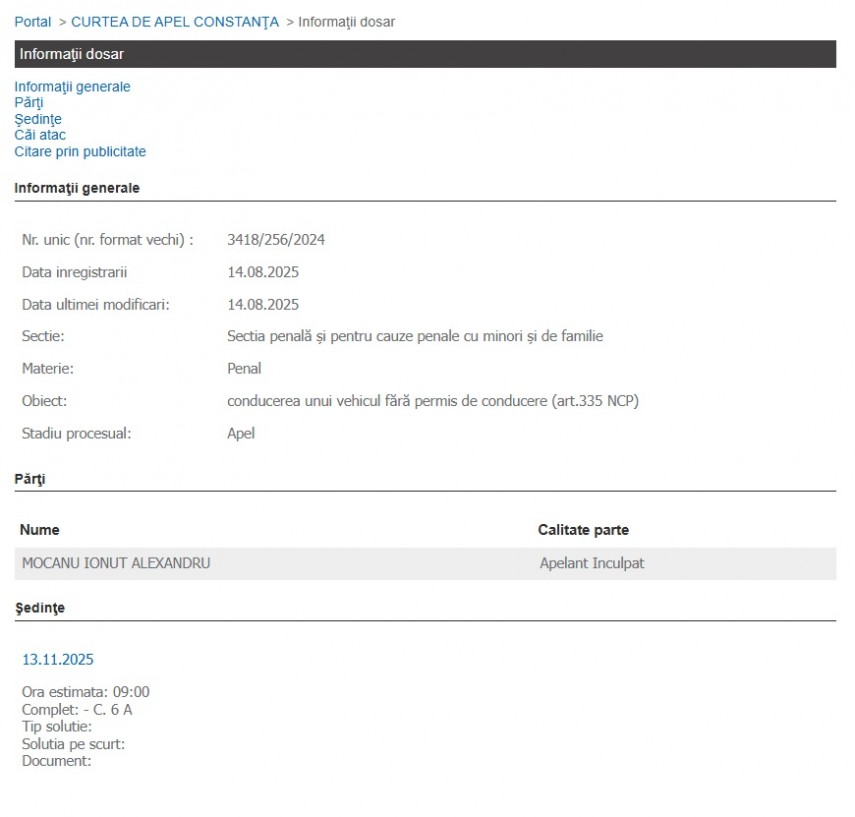Click the Informații dosar breadcrumb text

tap(346, 22)
